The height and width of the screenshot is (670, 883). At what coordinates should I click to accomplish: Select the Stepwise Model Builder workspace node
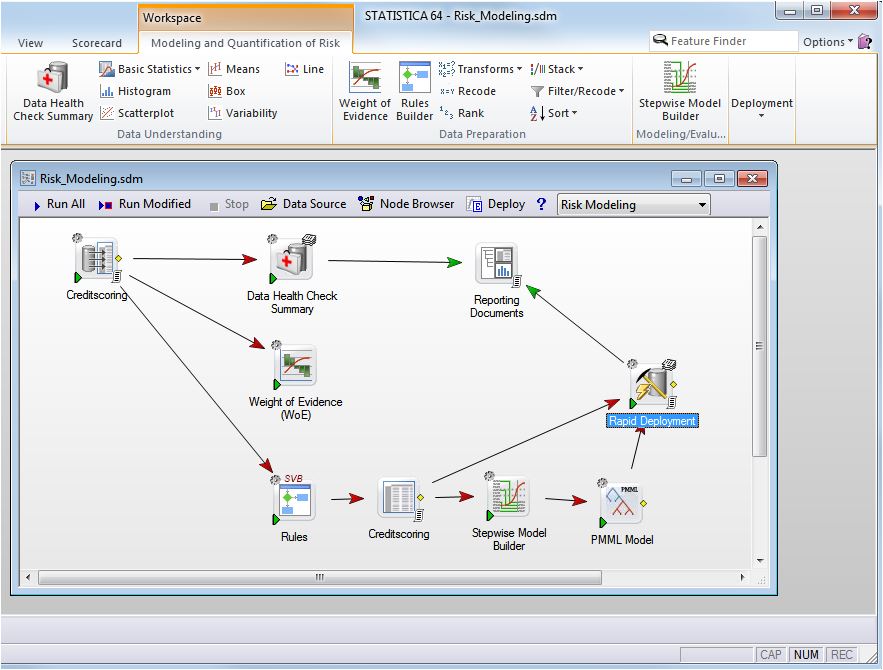click(x=509, y=497)
